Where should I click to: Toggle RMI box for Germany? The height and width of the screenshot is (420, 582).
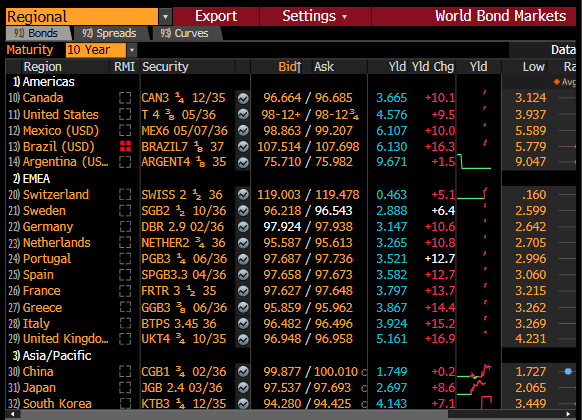pos(125,227)
